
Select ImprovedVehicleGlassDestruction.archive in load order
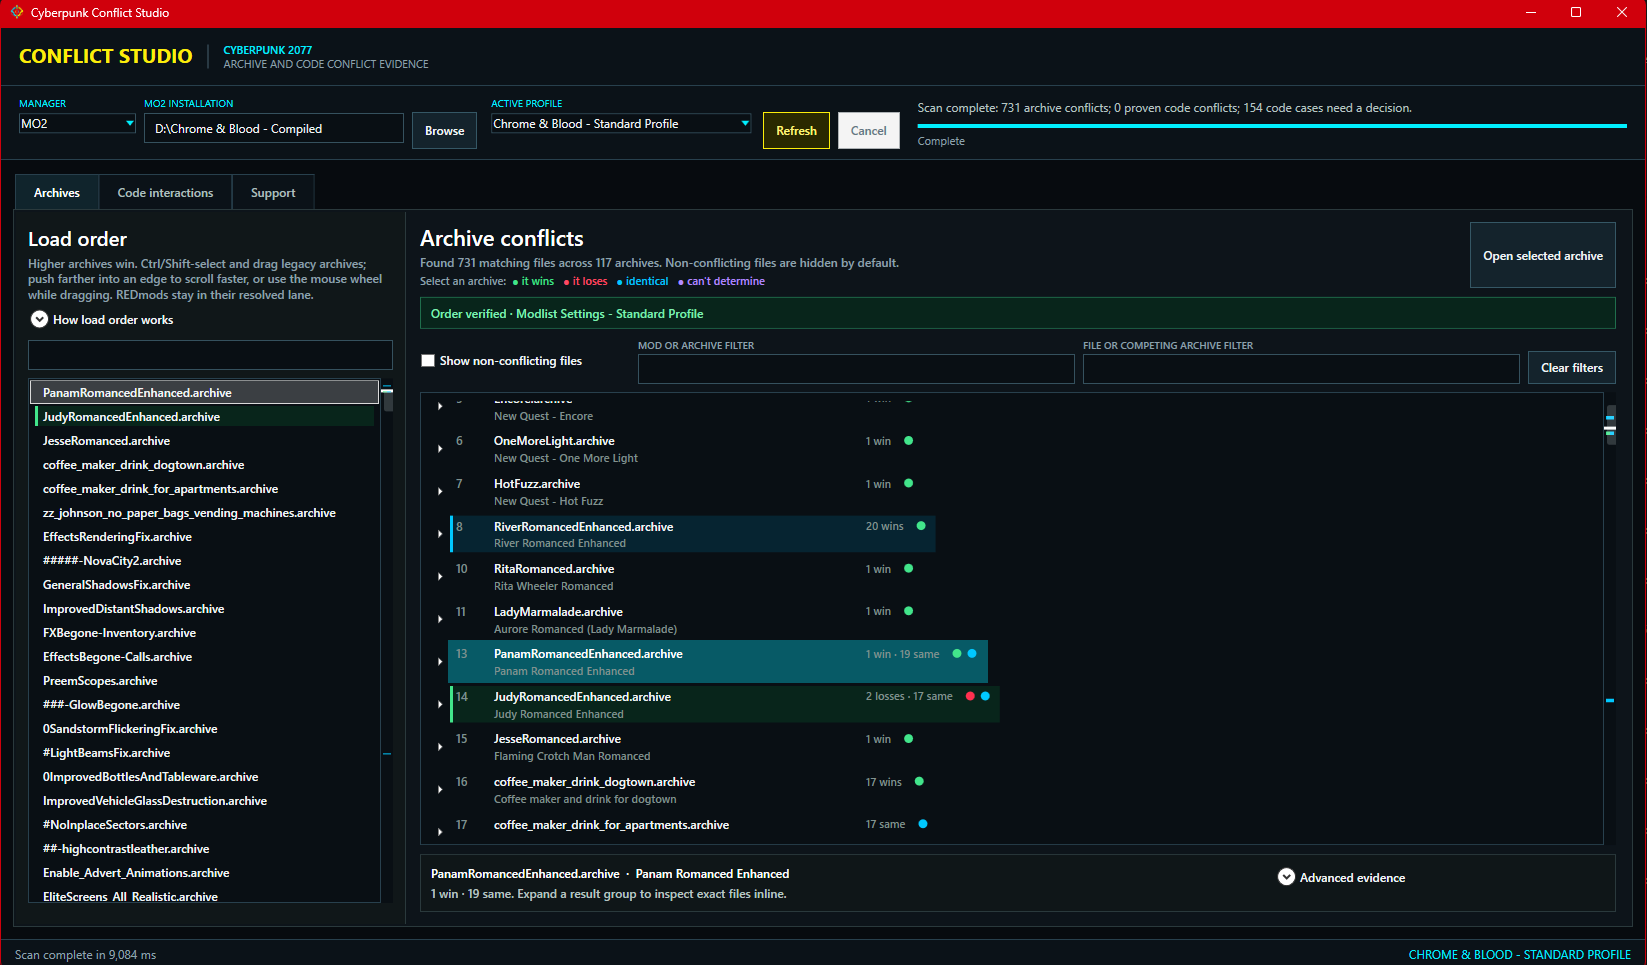[205, 800]
